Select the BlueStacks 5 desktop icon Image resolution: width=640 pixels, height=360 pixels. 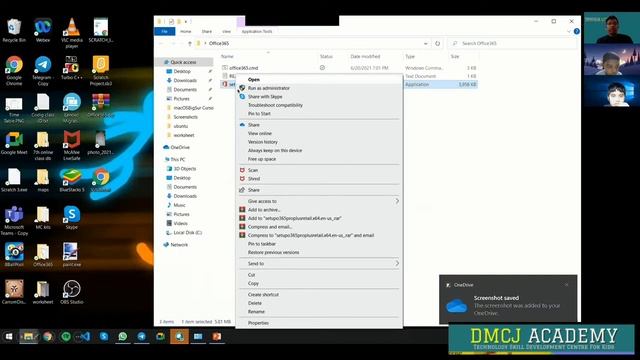[x=72, y=181]
